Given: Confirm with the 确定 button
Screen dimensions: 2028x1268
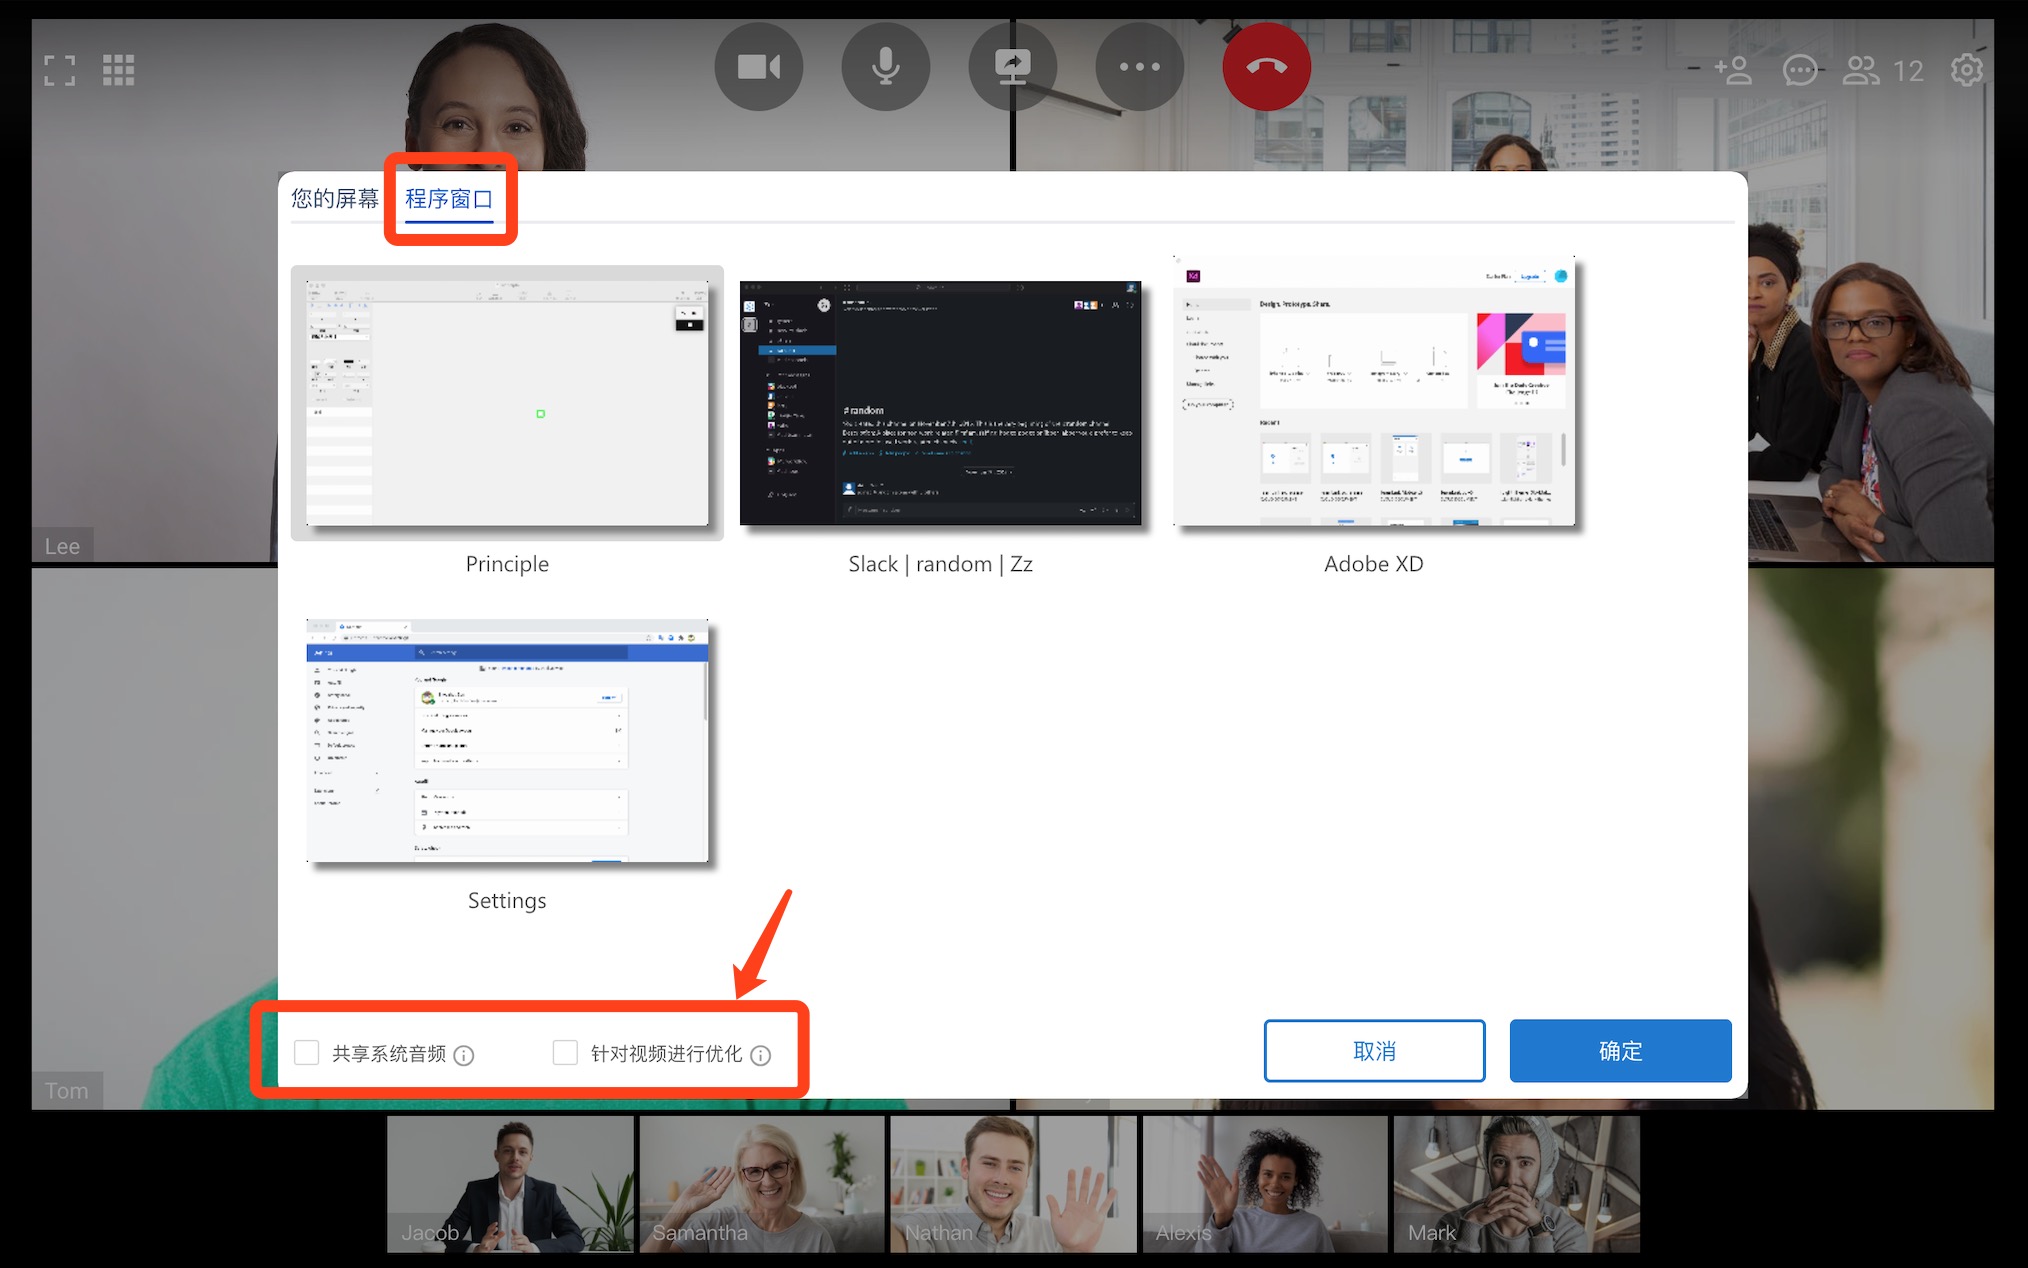Looking at the screenshot, I should 1619,1050.
